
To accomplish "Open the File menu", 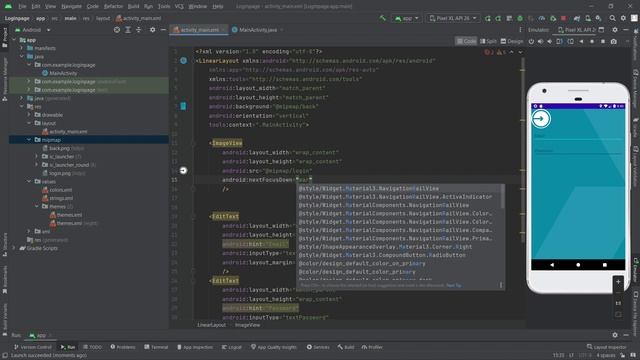I will click(22, 7).
